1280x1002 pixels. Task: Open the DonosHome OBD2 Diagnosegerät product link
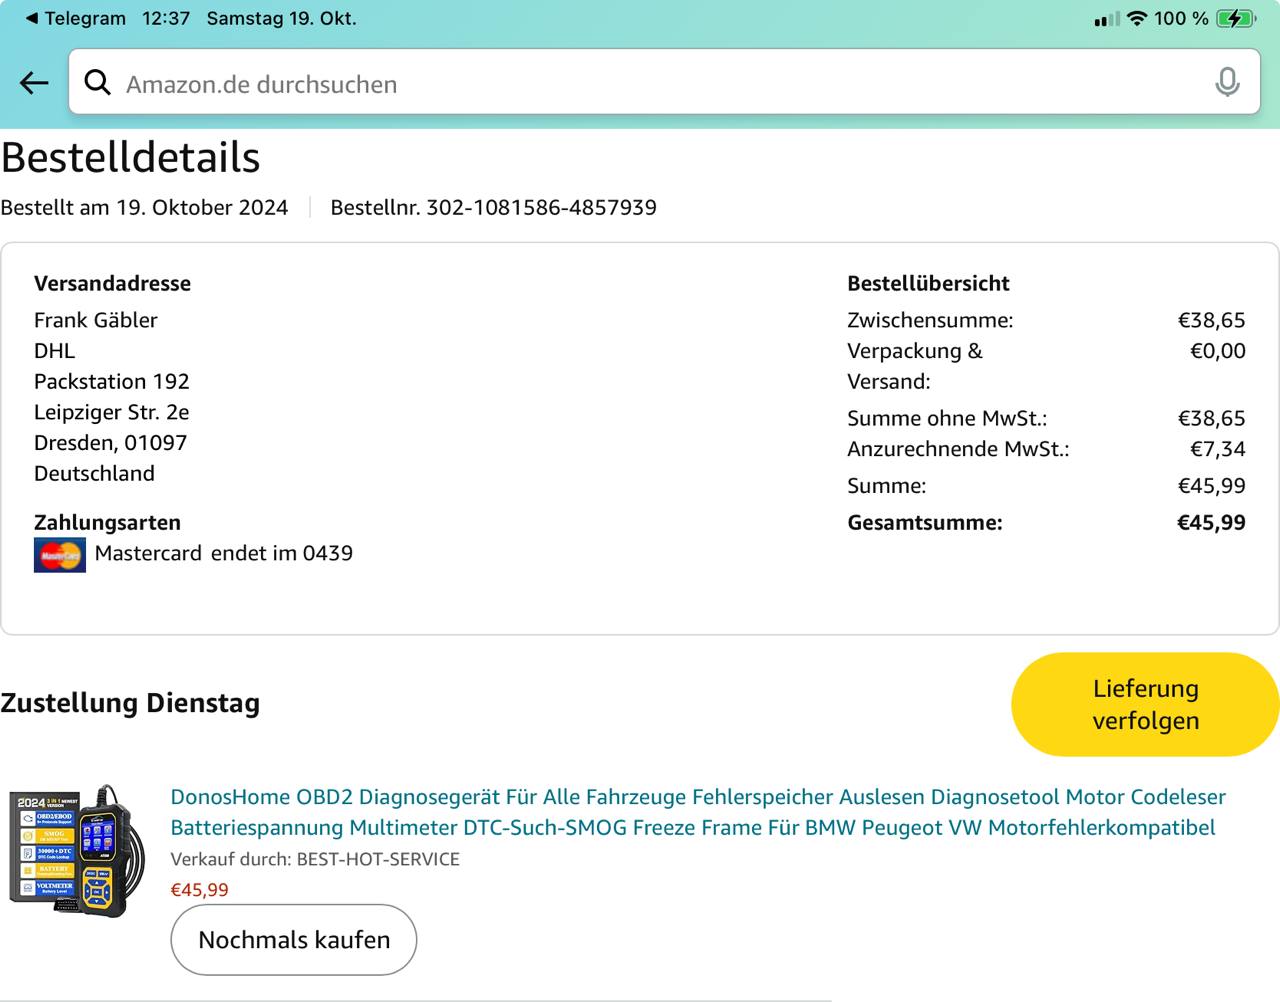(697, 812)
